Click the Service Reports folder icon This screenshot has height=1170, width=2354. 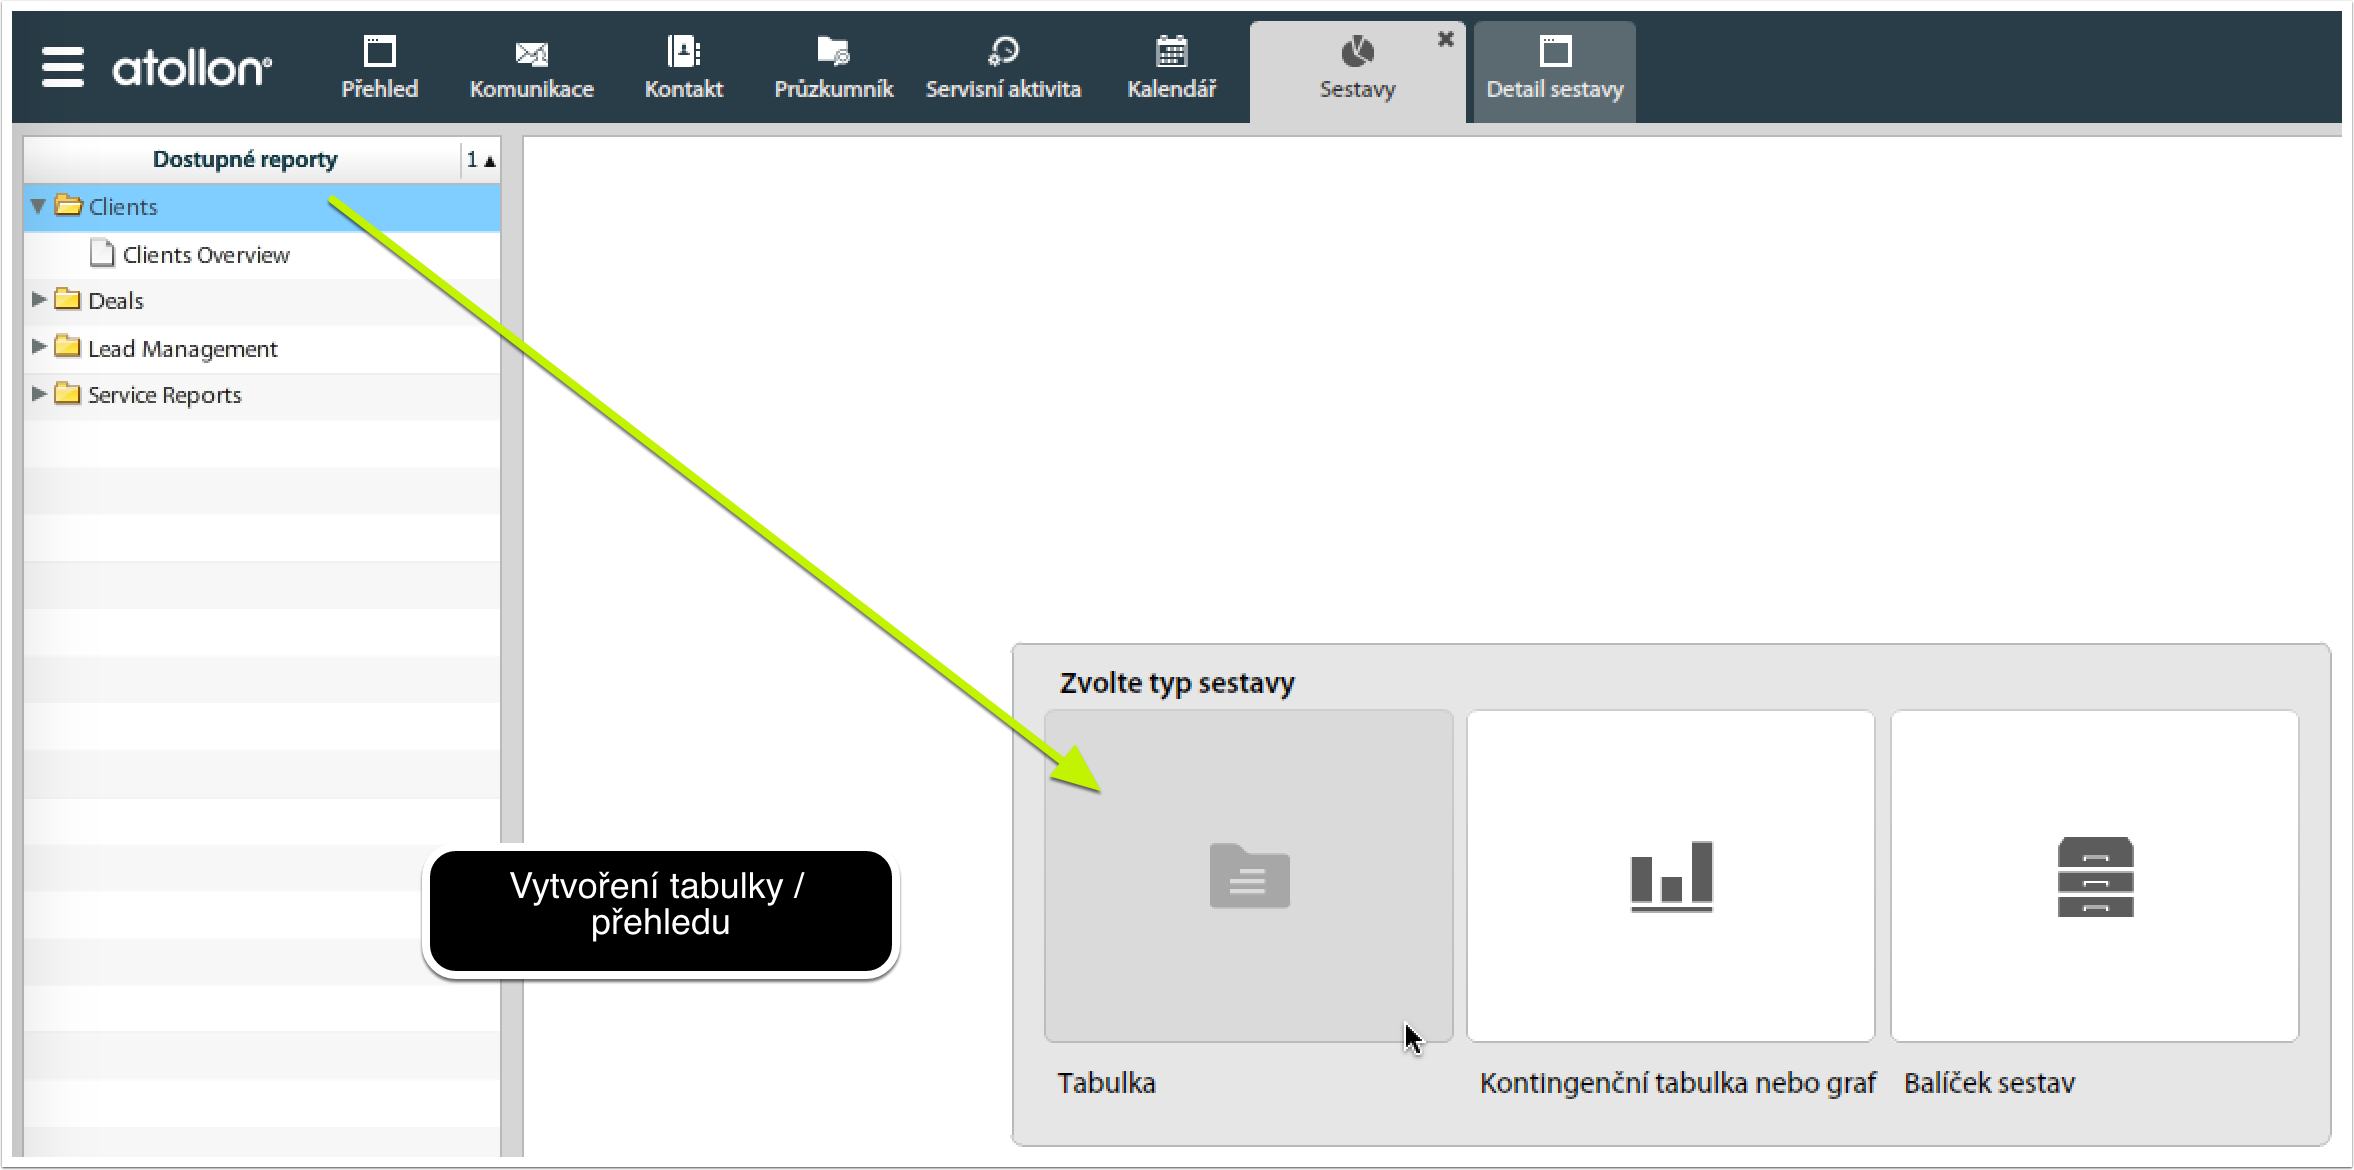tap(67, 393)
